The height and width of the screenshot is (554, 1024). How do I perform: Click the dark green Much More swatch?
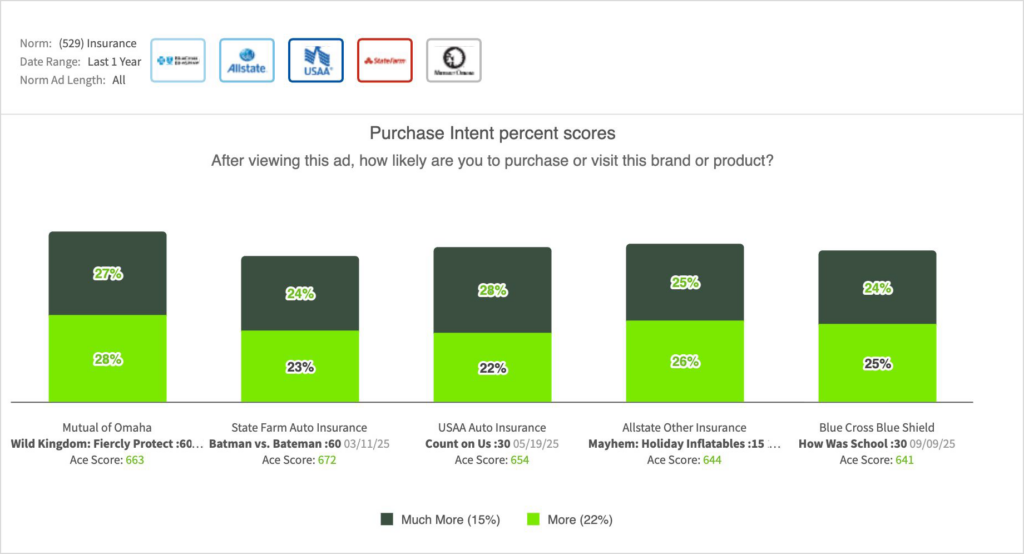click(386, 519)
